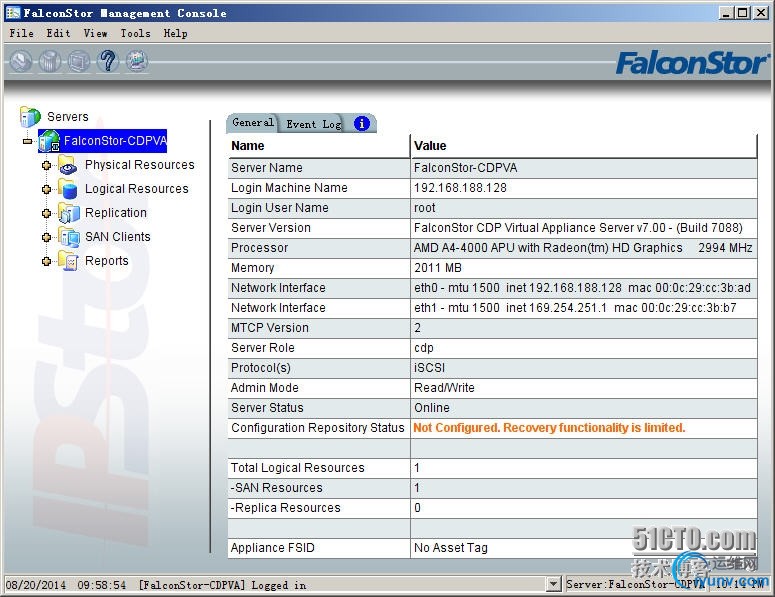Click the trash can toolbar icon
This screenshot has height=597, width=775.
coord(50,62)
